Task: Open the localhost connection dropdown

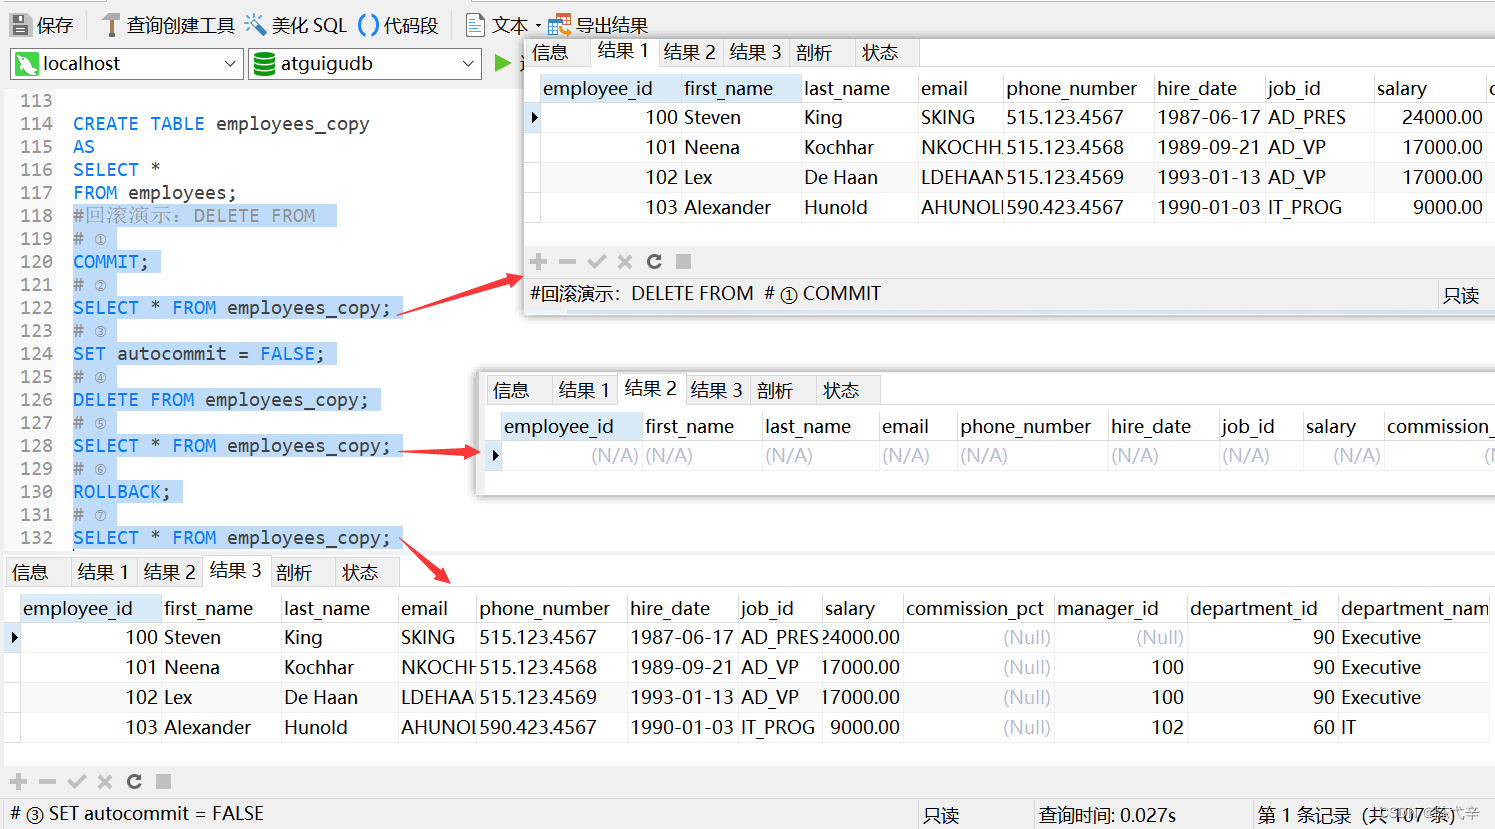Action: (x=230, y=64)
